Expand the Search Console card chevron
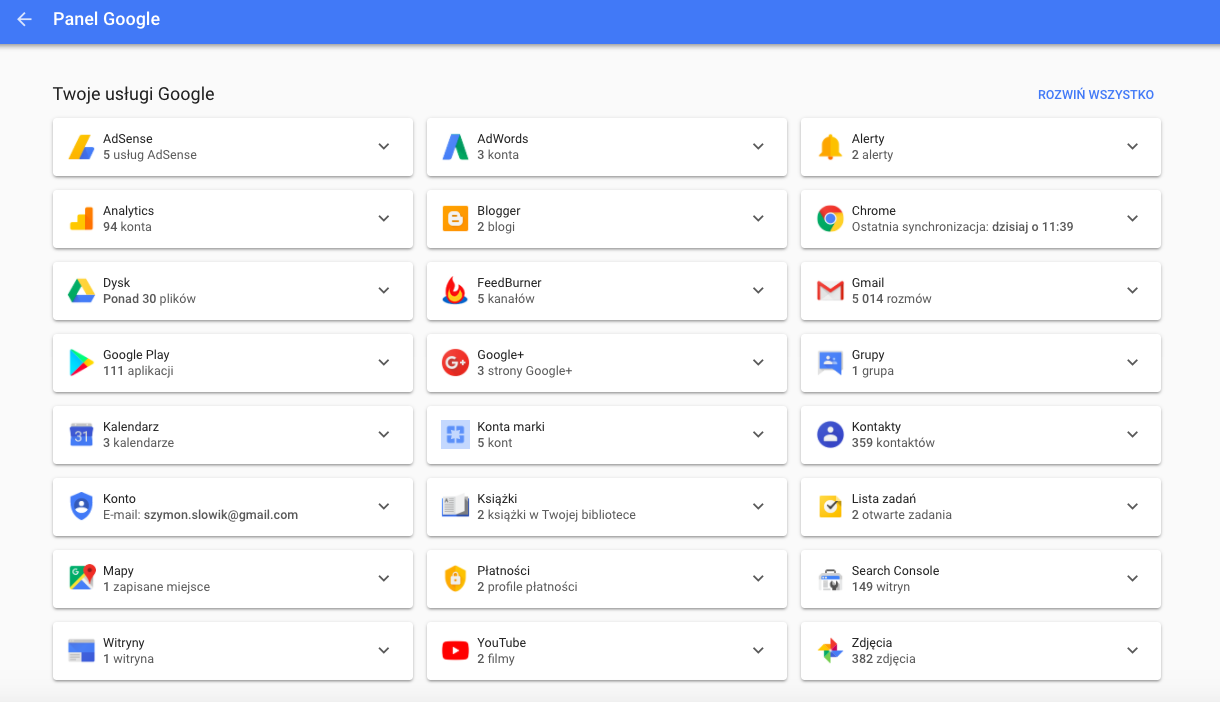 1133,579
